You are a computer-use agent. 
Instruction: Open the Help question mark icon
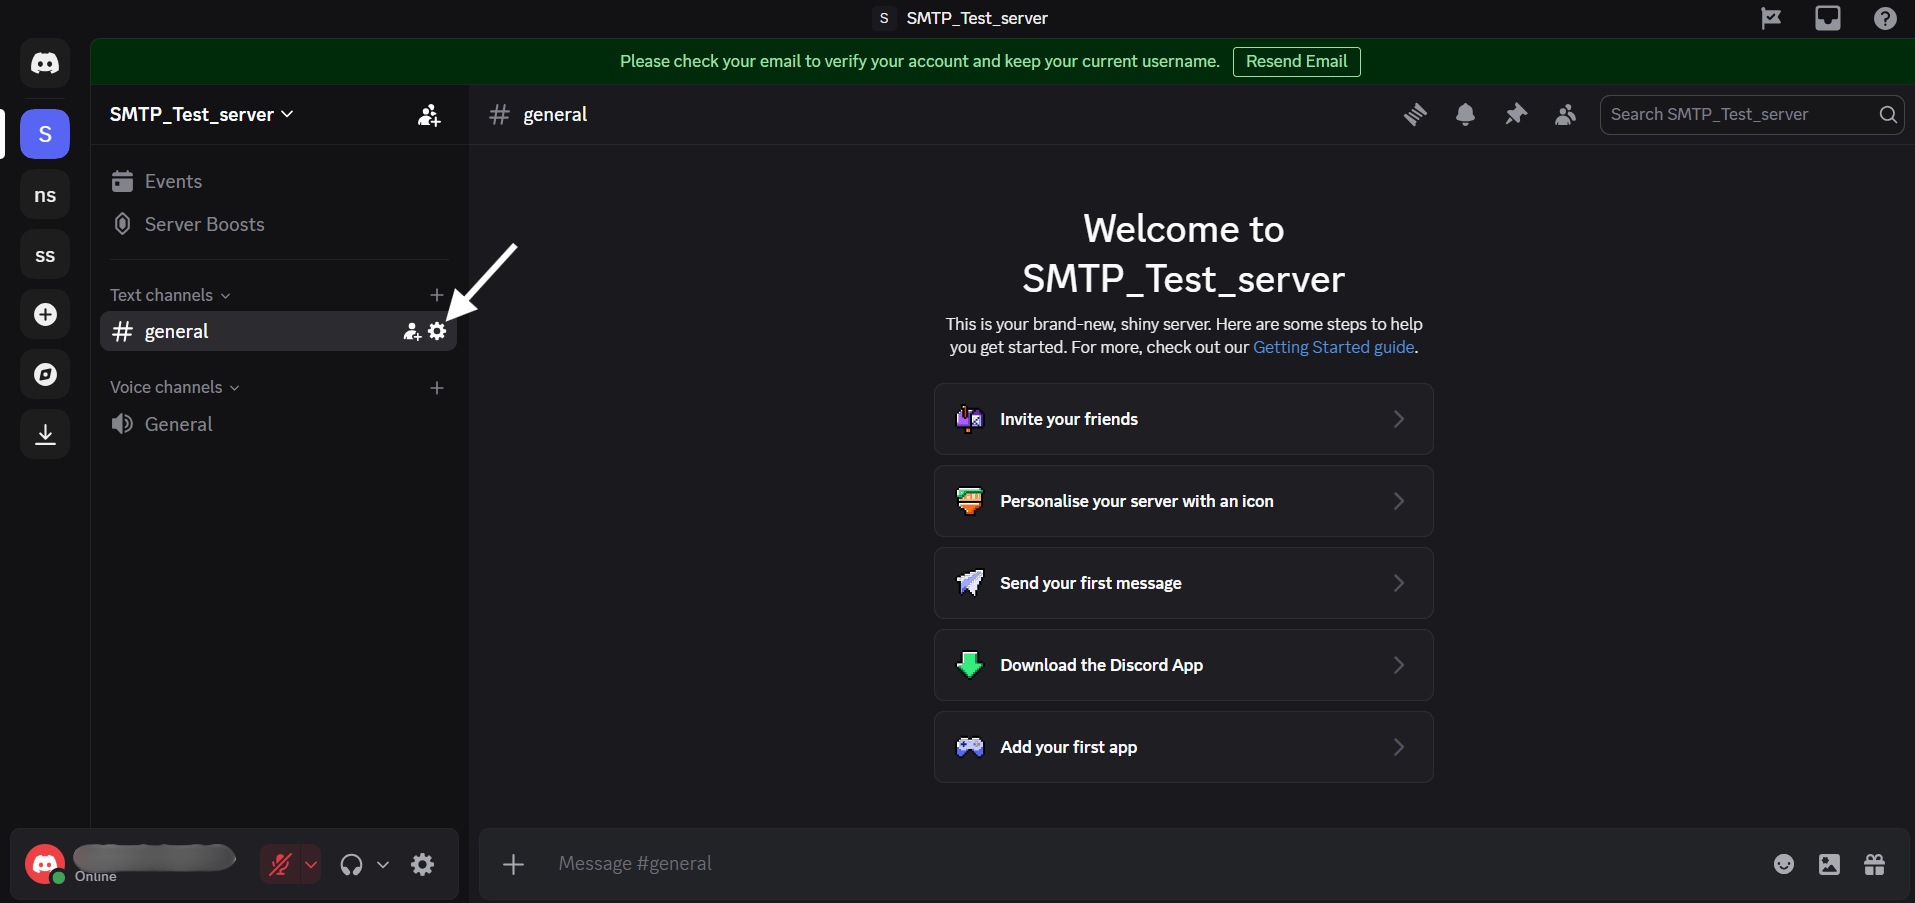point(1886,17)
